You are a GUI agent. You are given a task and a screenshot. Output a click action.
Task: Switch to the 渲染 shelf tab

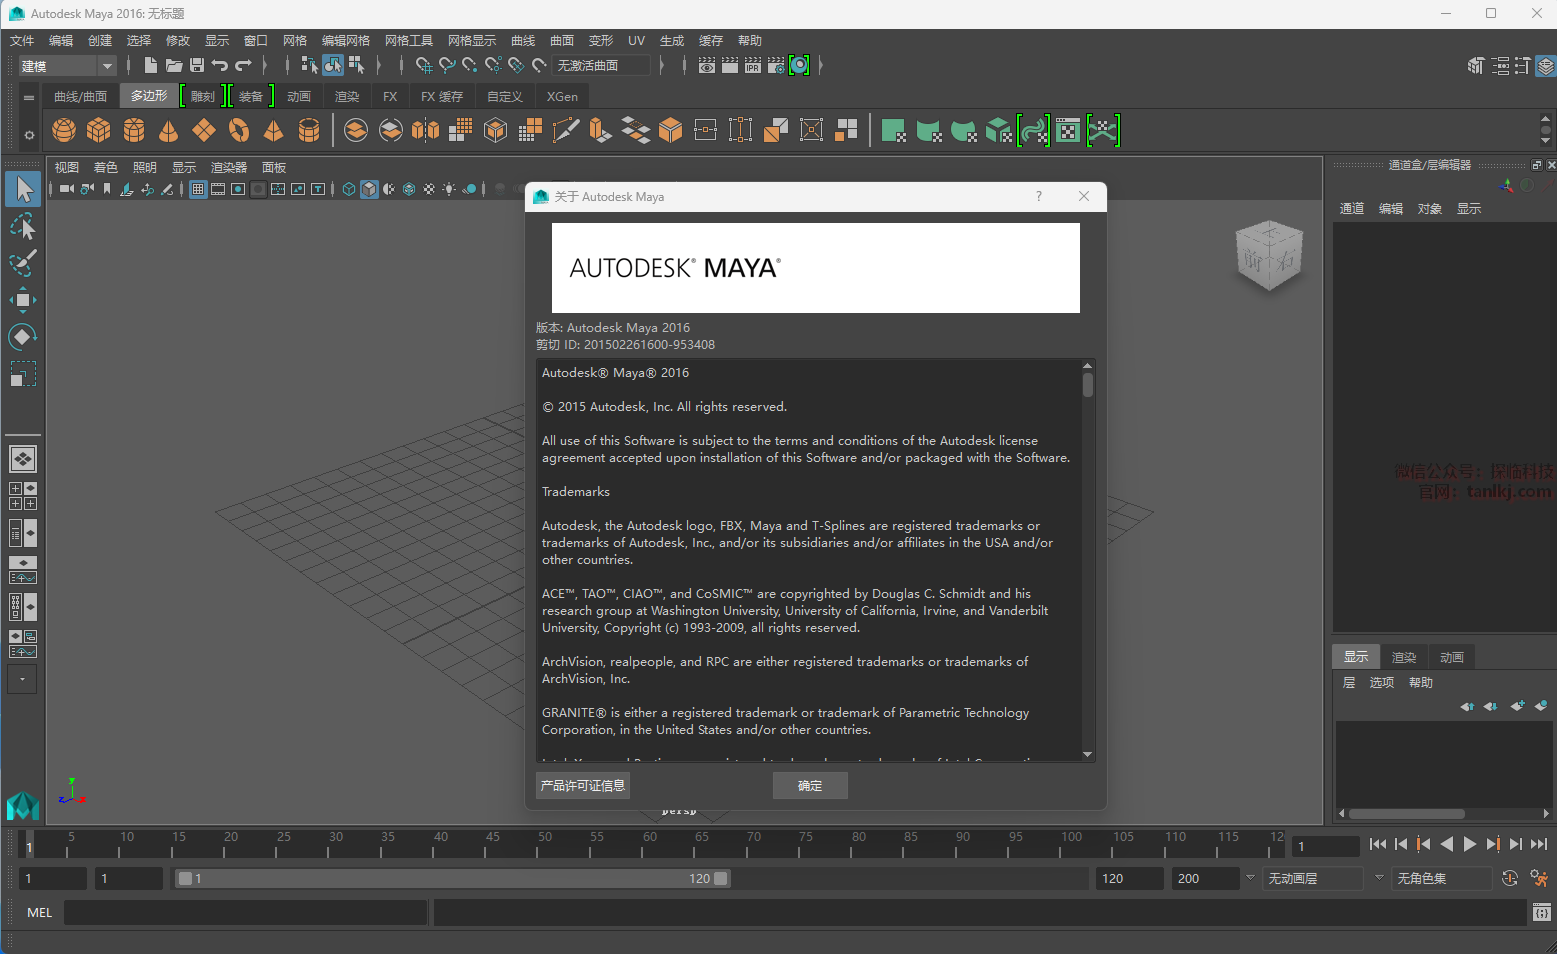[347, 97]
